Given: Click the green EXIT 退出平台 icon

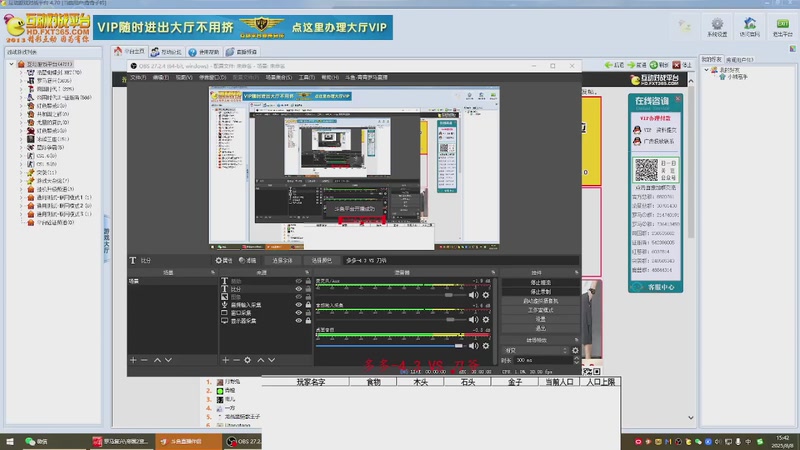Looking at the screenshot, I should (782, 27).
